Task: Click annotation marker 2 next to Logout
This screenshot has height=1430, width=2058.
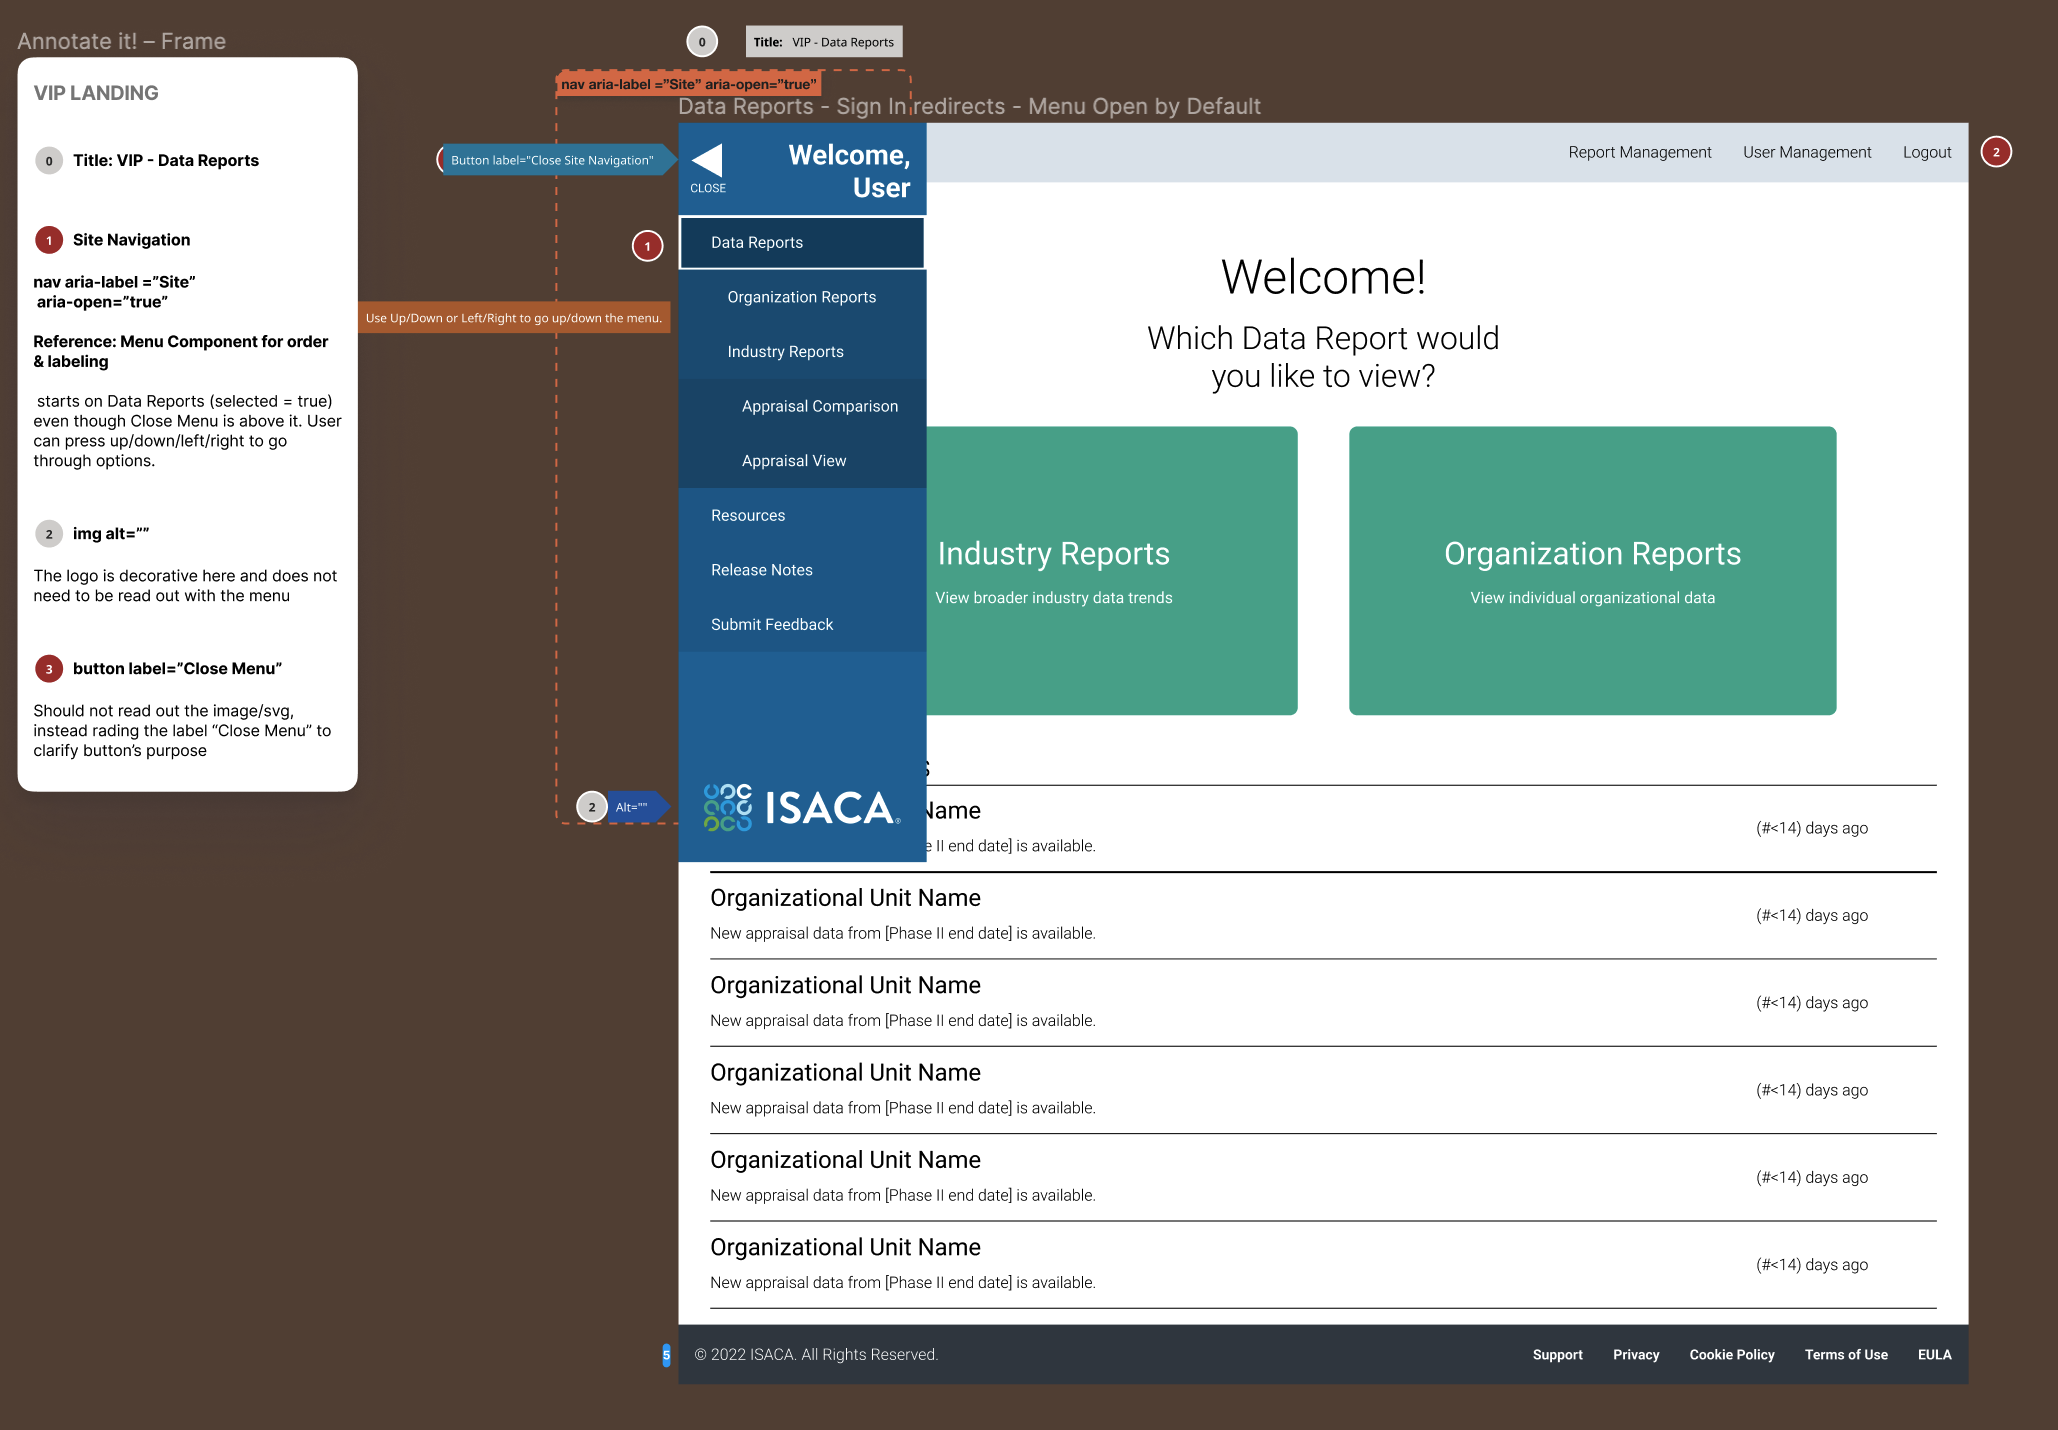Action: pos(1995,152)
